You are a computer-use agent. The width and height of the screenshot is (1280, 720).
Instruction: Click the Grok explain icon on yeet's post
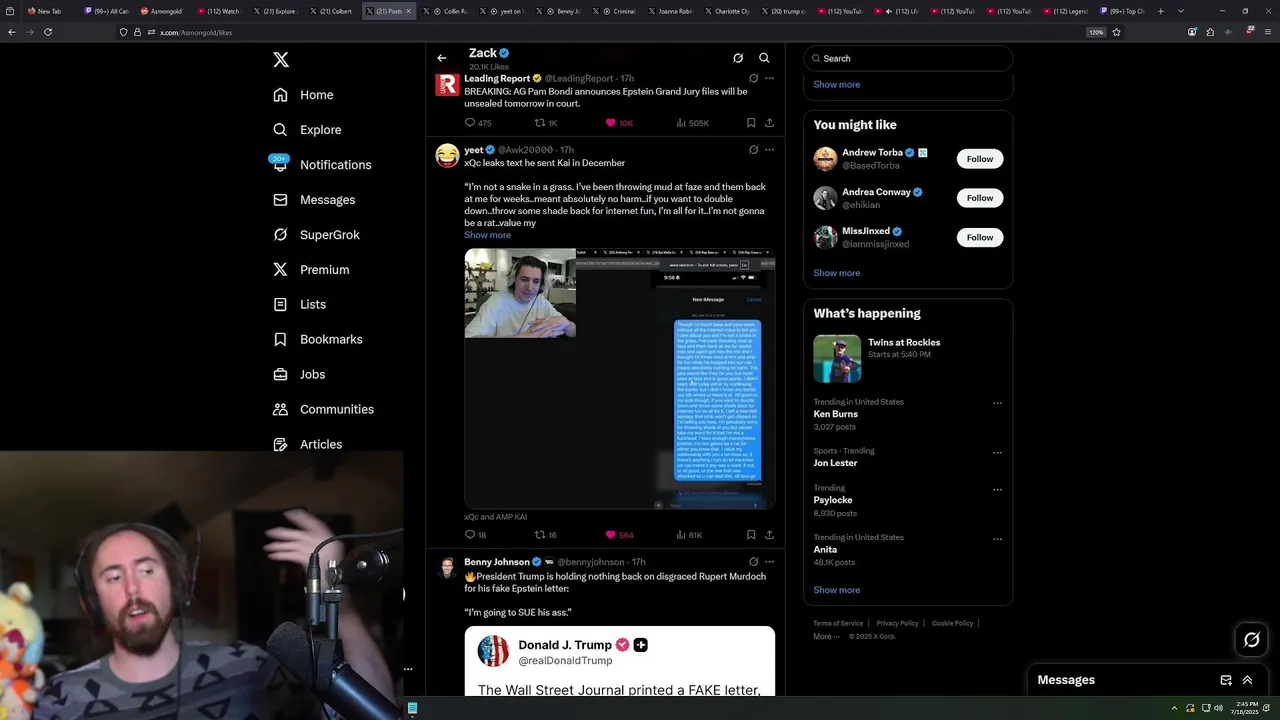click(x=753, y=150)
